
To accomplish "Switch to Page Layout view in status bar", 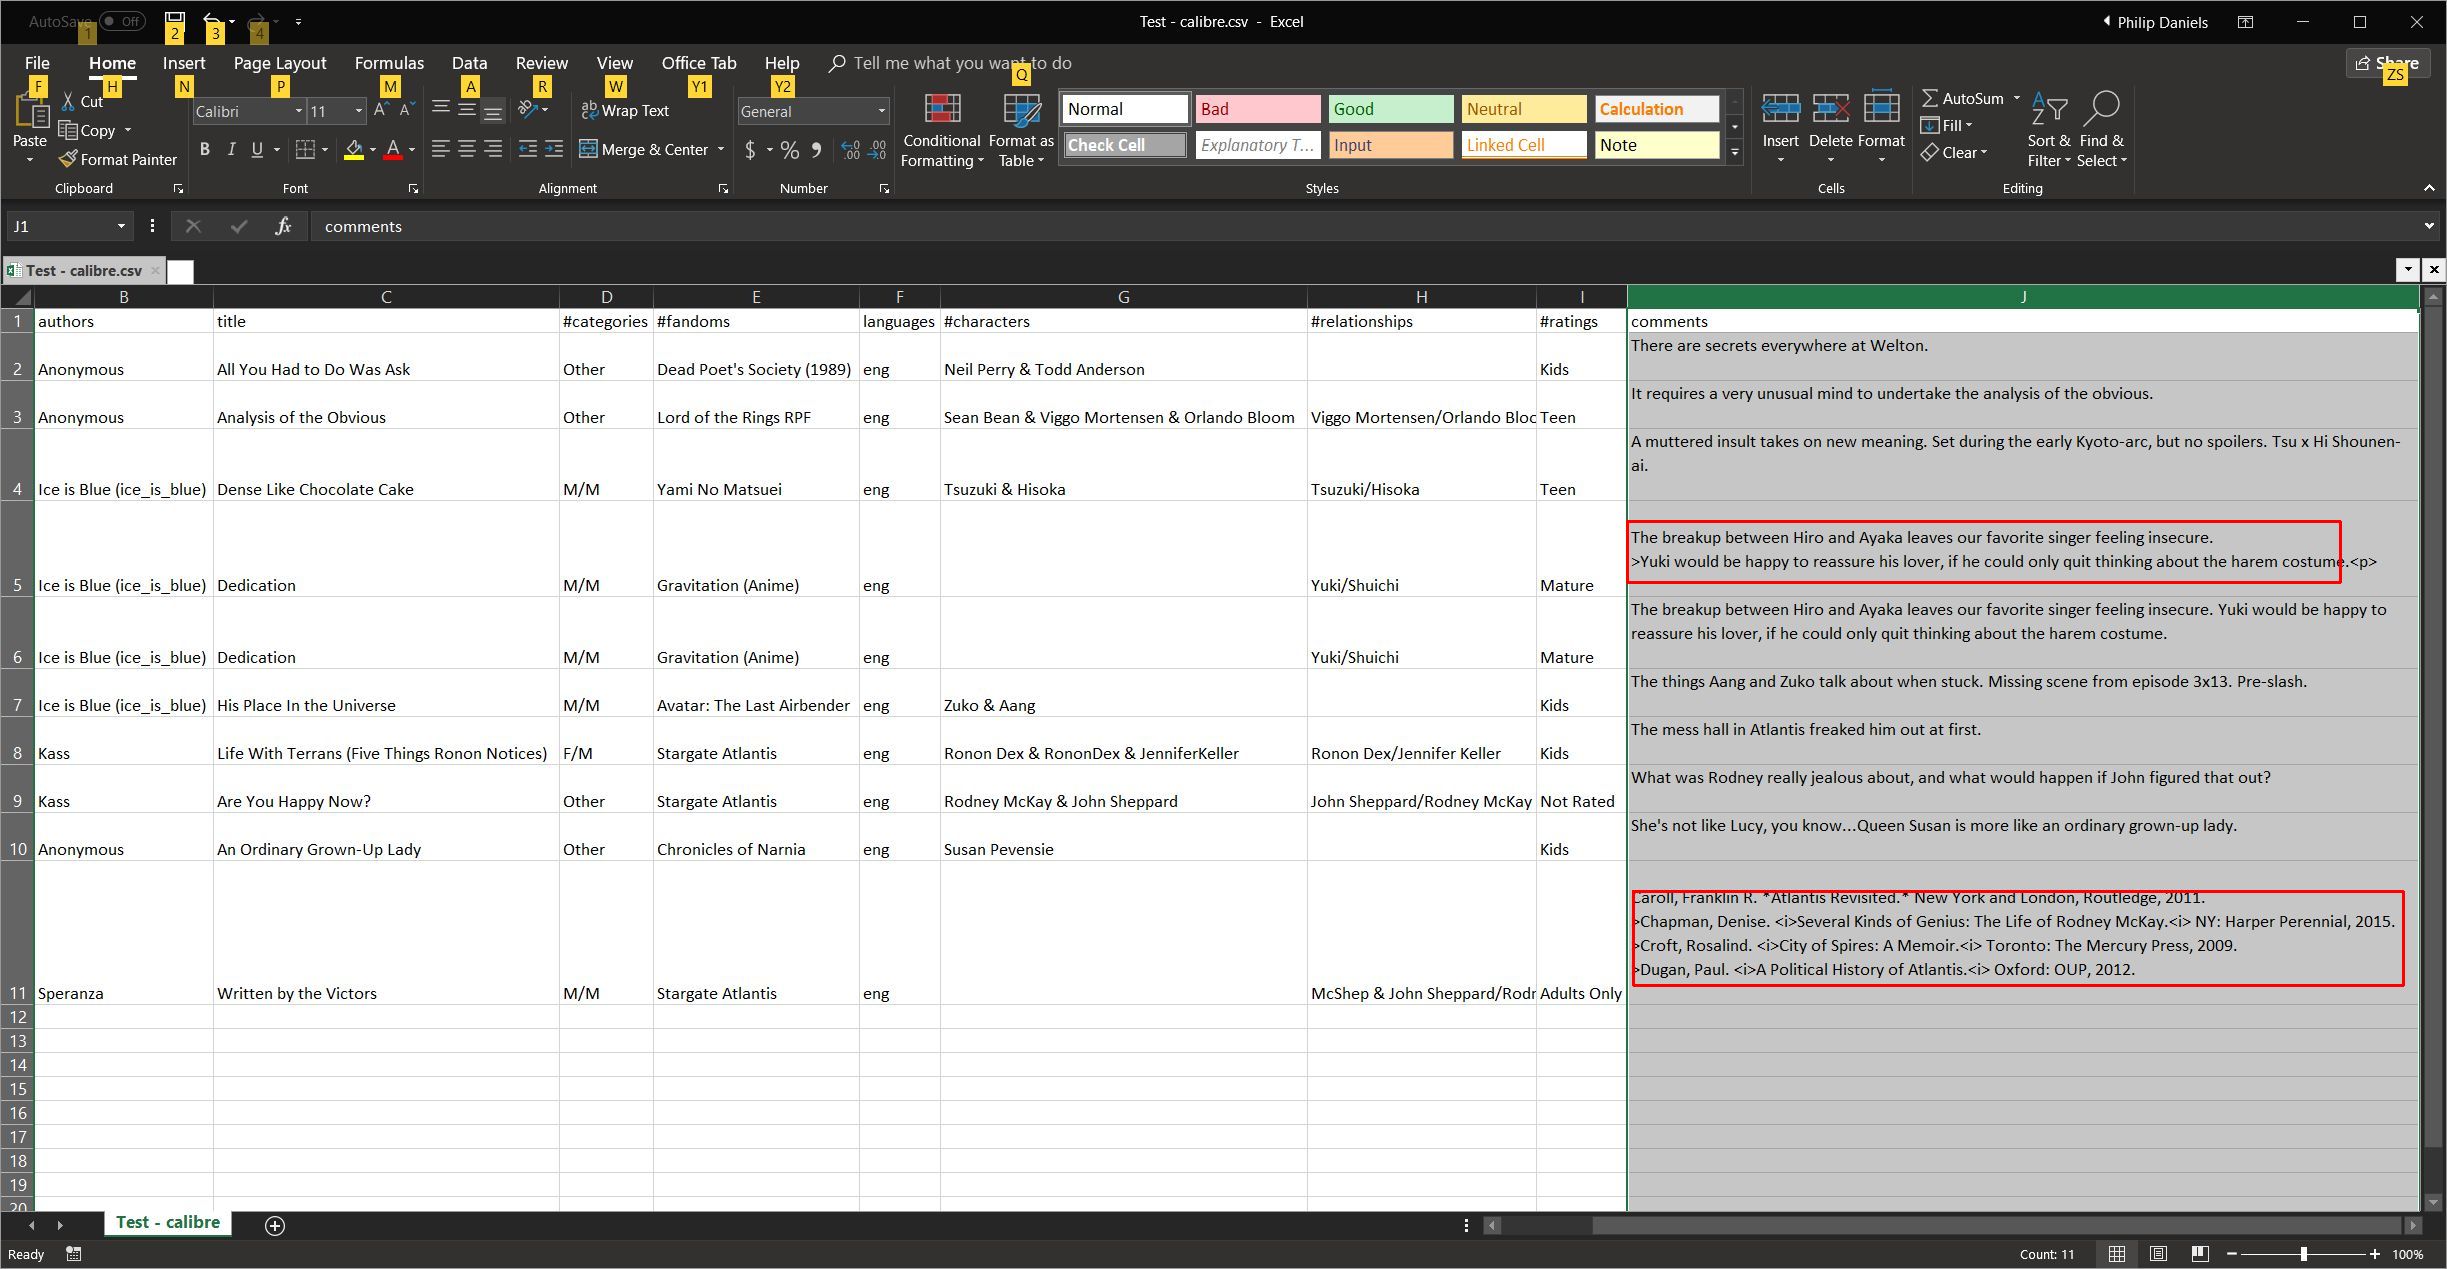I will pos(2158,1254).
